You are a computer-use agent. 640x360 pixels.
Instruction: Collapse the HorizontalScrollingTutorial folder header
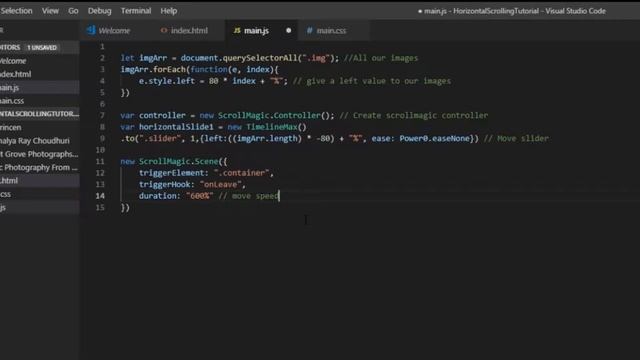(40, 114)
